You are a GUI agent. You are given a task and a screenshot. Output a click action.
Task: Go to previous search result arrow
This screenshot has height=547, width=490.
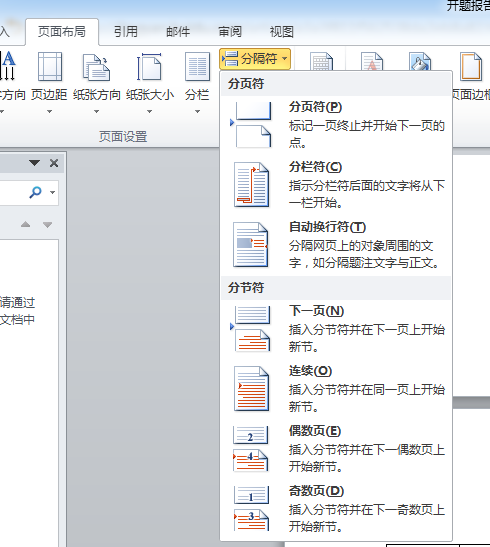[x=25, y=224]
